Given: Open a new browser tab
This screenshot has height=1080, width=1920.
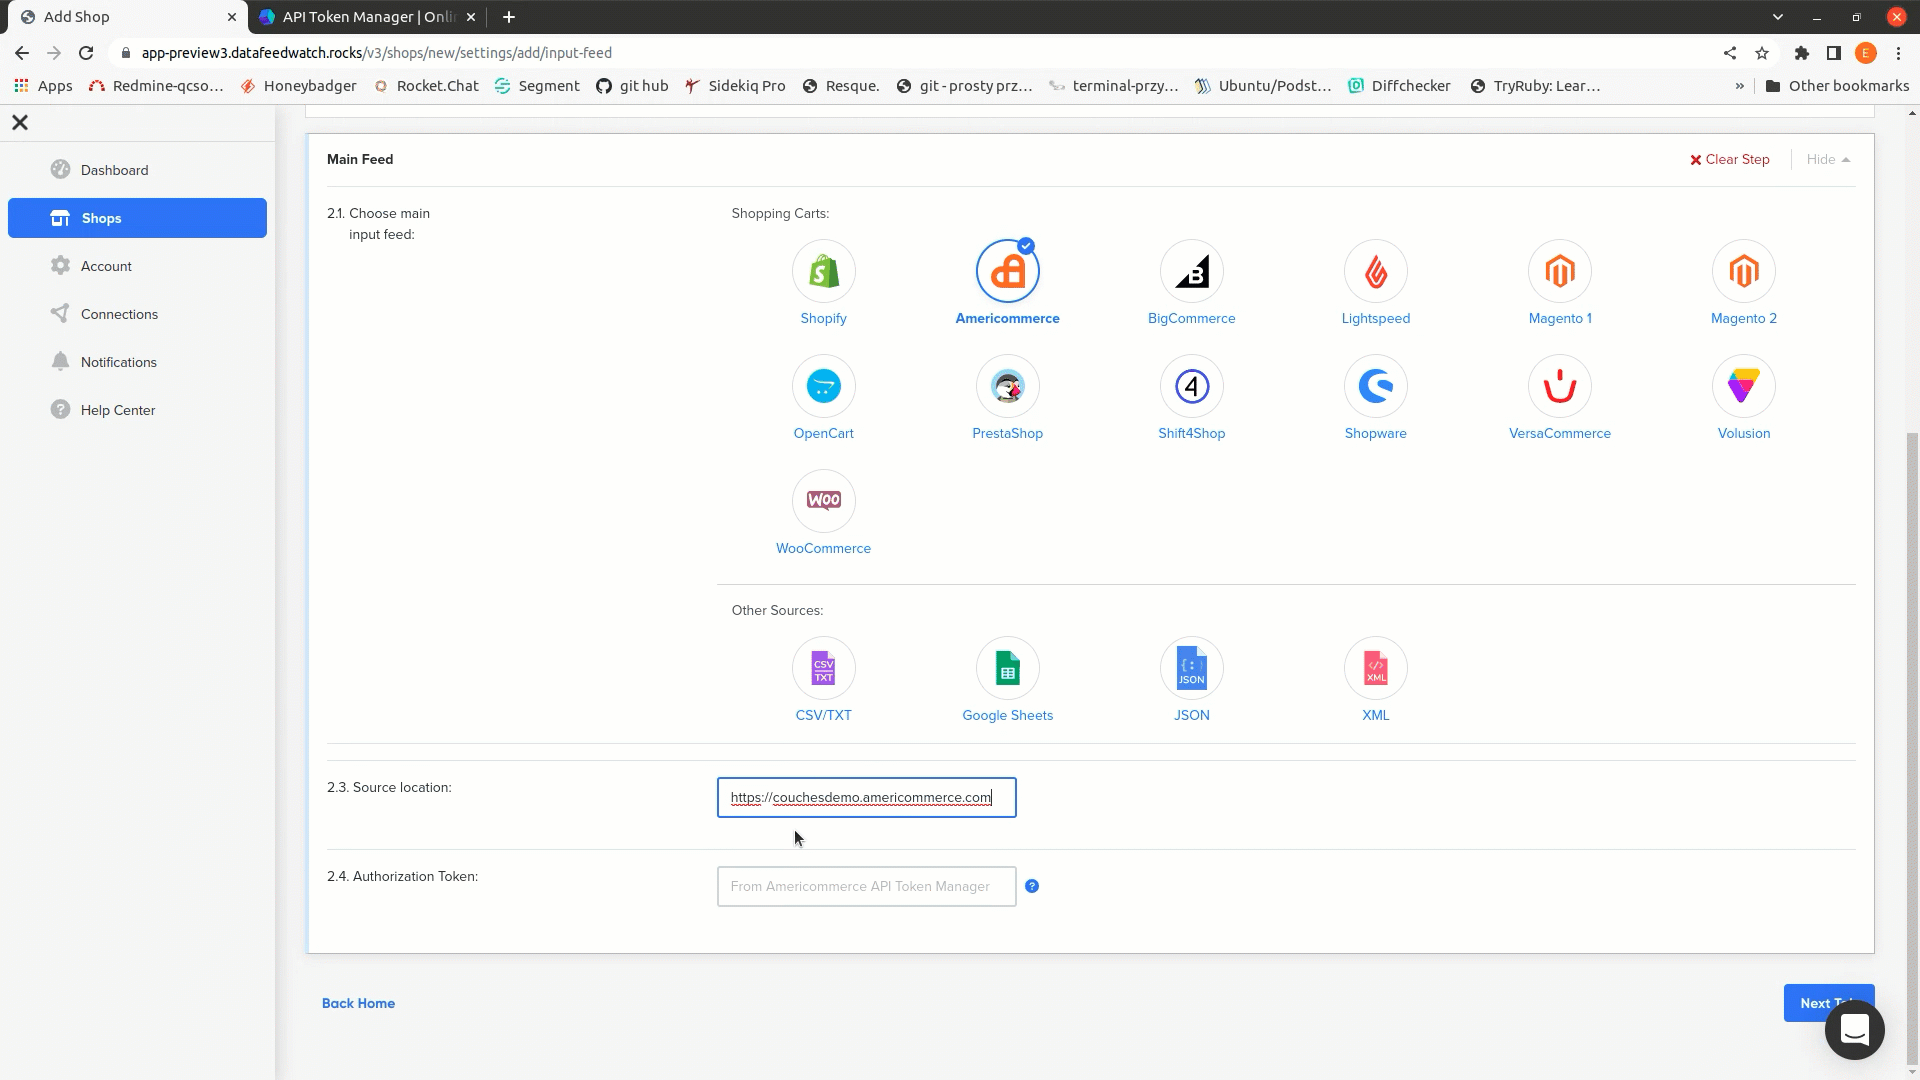Looking at the screenshot, I should tap(508, 17).
